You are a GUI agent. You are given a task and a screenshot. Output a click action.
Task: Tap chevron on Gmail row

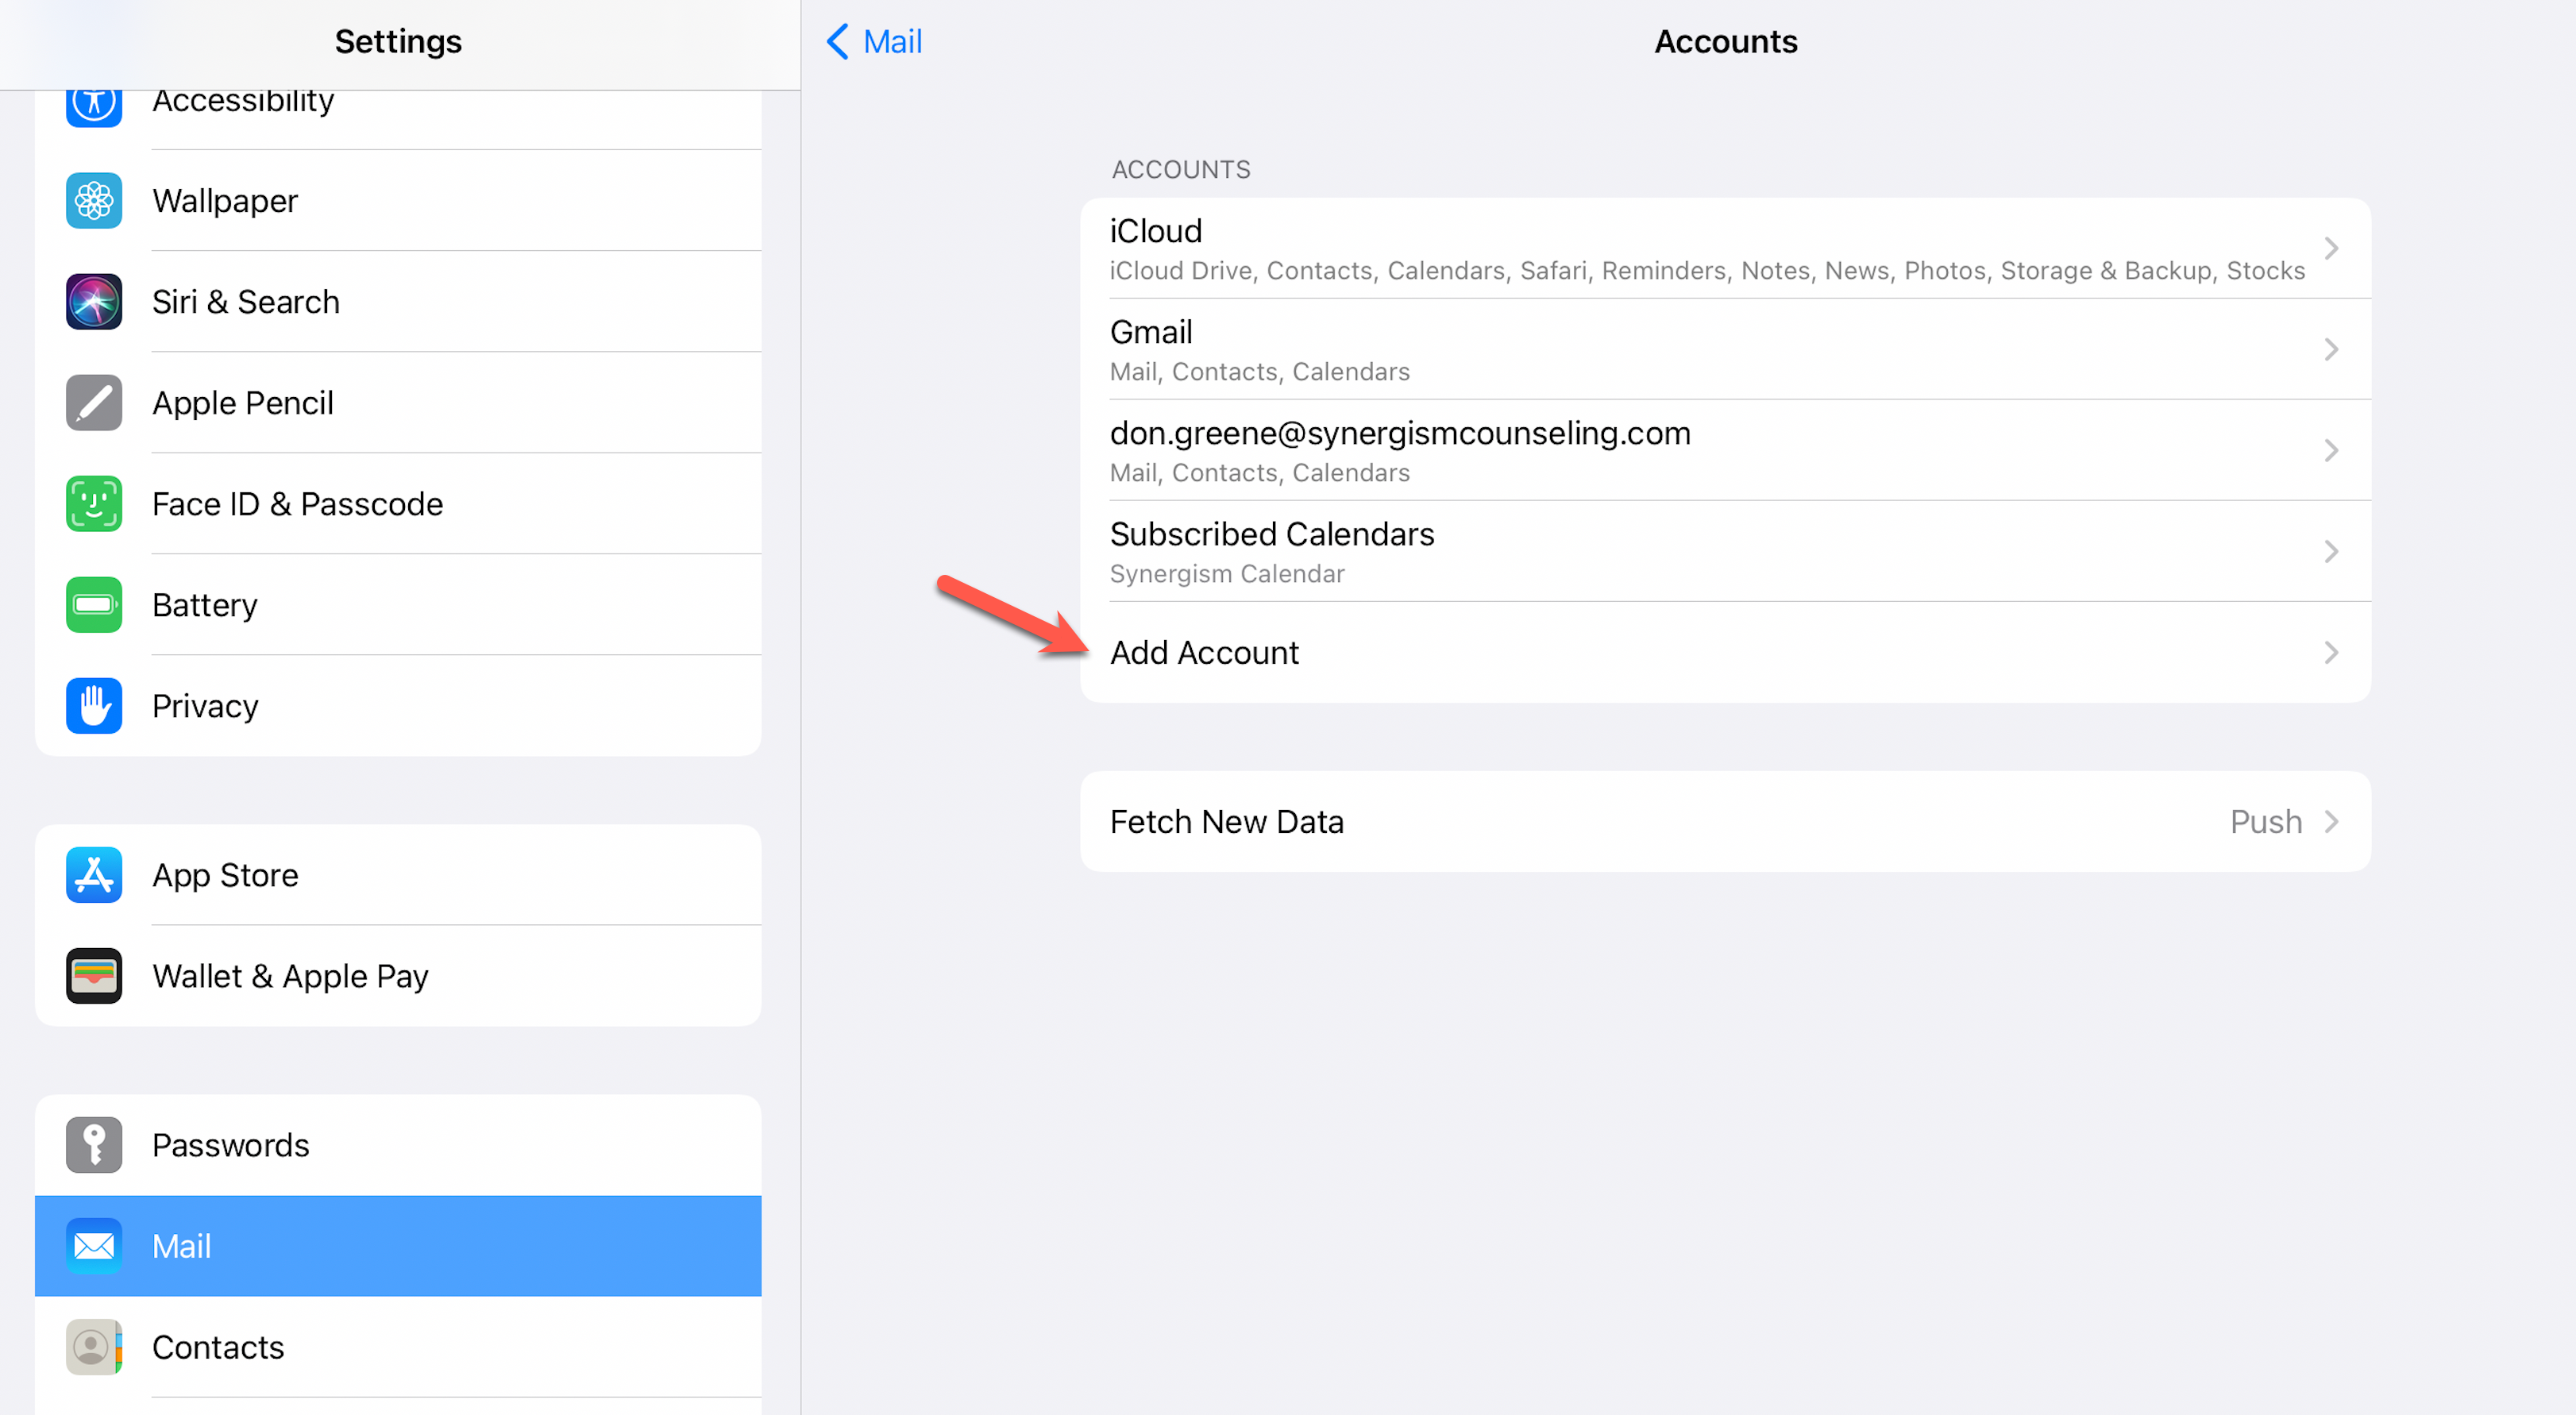pos(2332,349)
